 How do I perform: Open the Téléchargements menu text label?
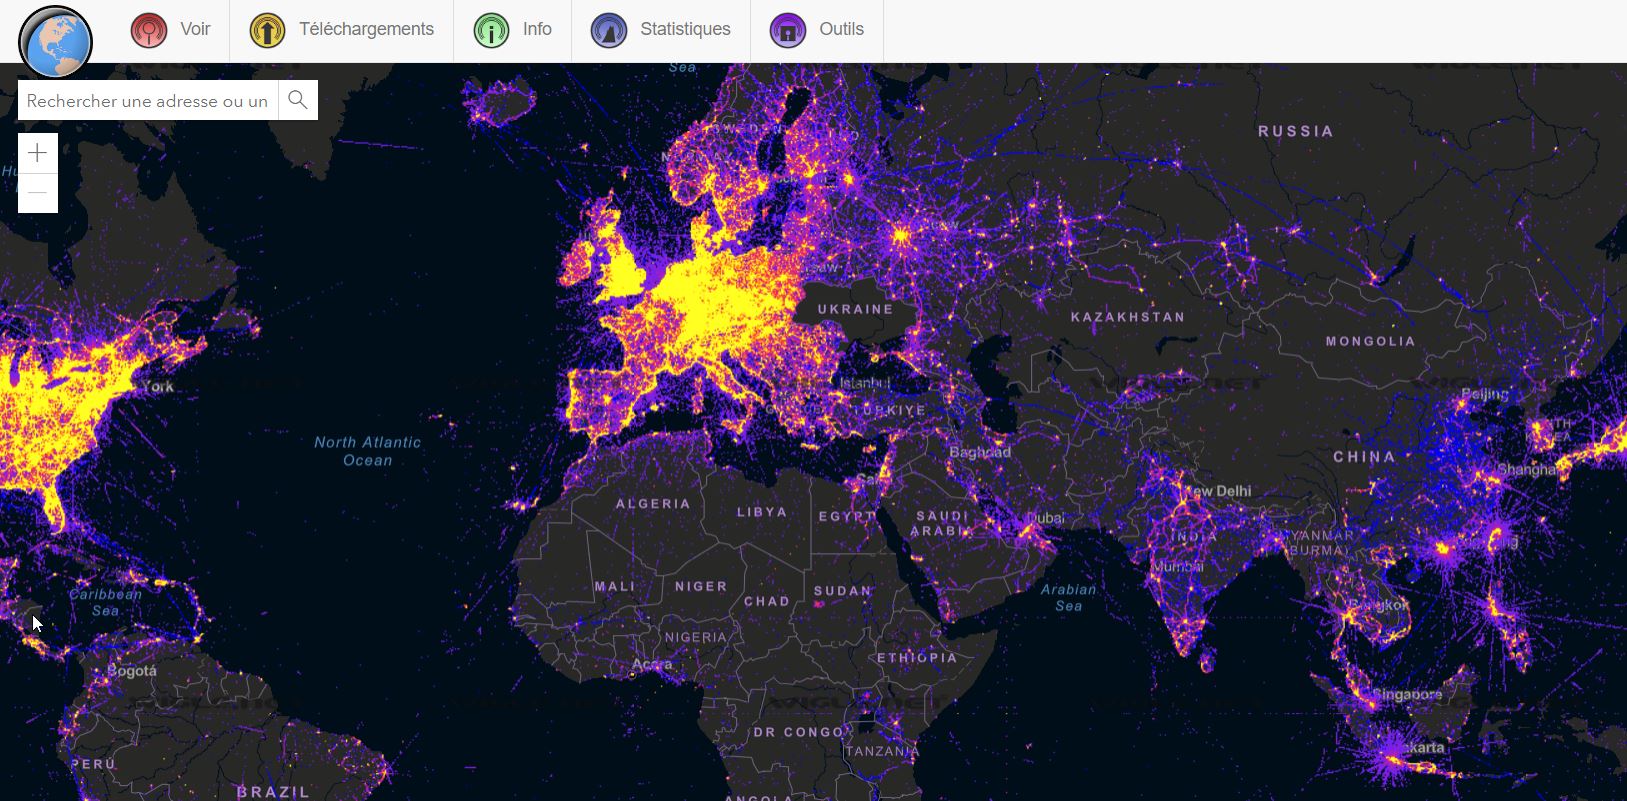tap(366, 29)
